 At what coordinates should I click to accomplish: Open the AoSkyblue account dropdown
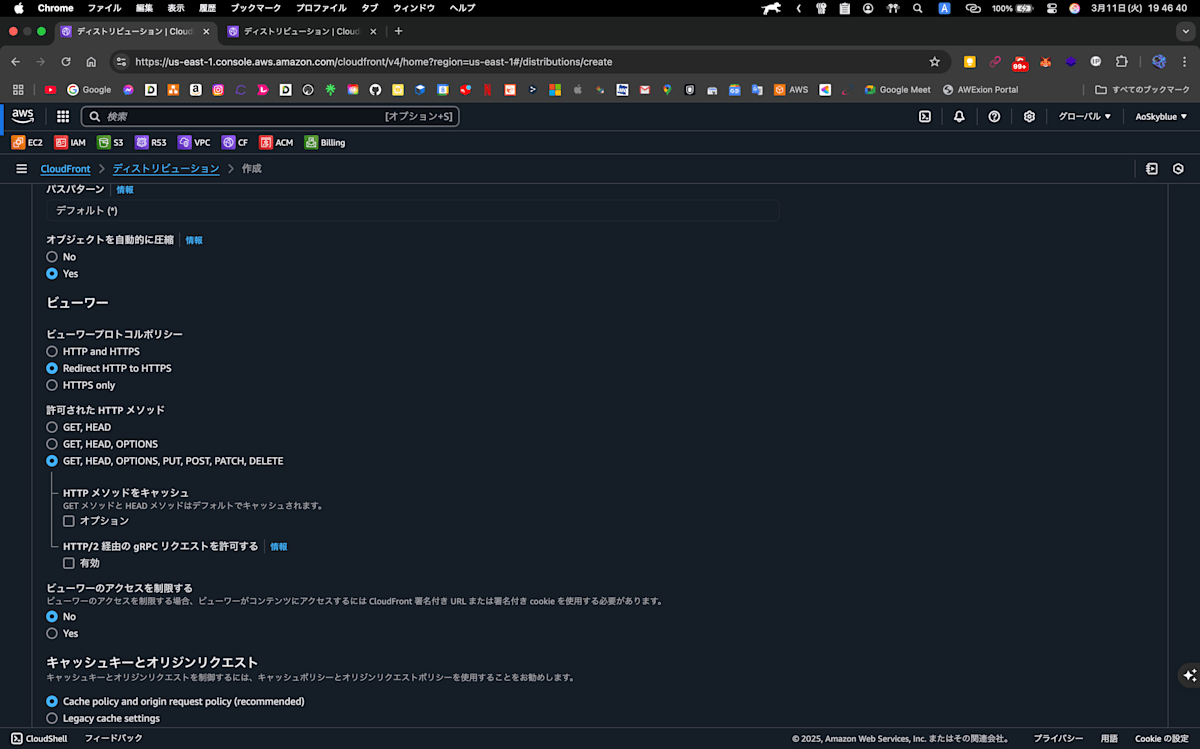click(x=1161, y=116)
